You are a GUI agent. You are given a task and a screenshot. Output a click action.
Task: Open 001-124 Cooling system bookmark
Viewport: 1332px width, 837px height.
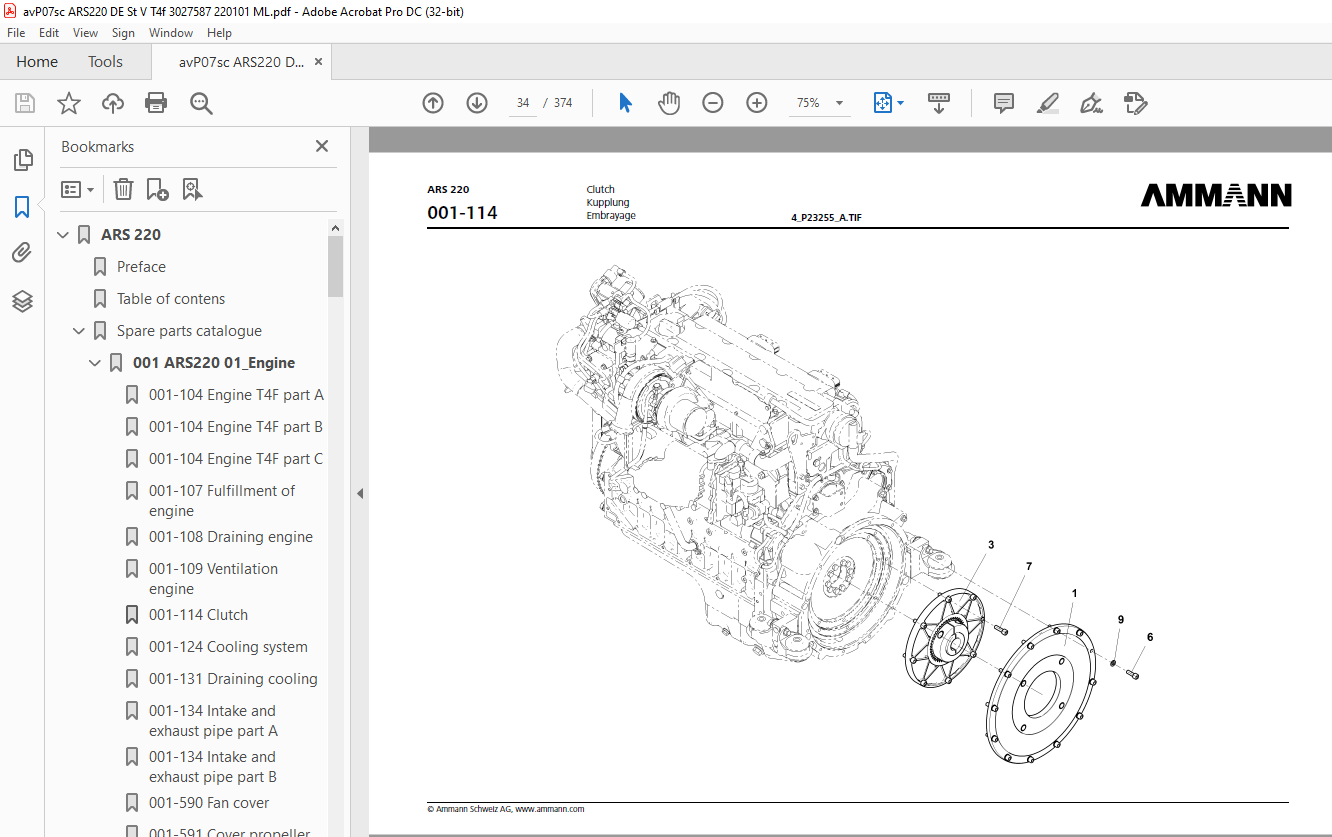[x=228, y=647]
